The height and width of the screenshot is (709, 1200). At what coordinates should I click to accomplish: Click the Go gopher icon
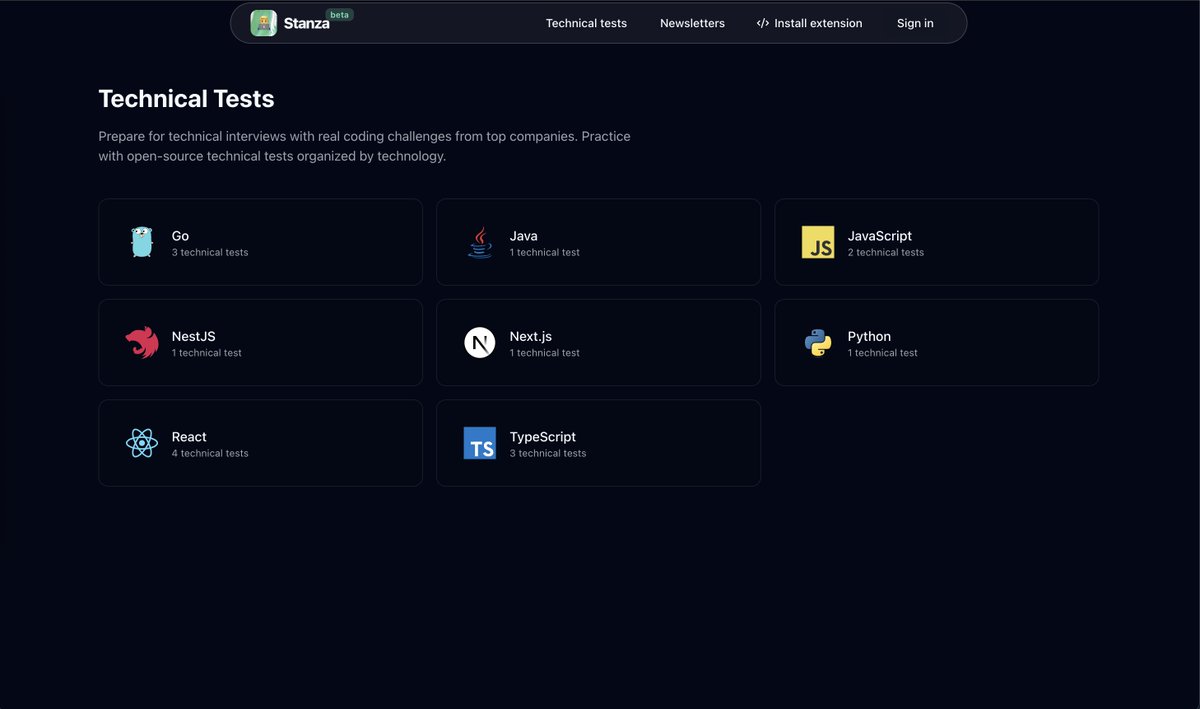(142, 242)
